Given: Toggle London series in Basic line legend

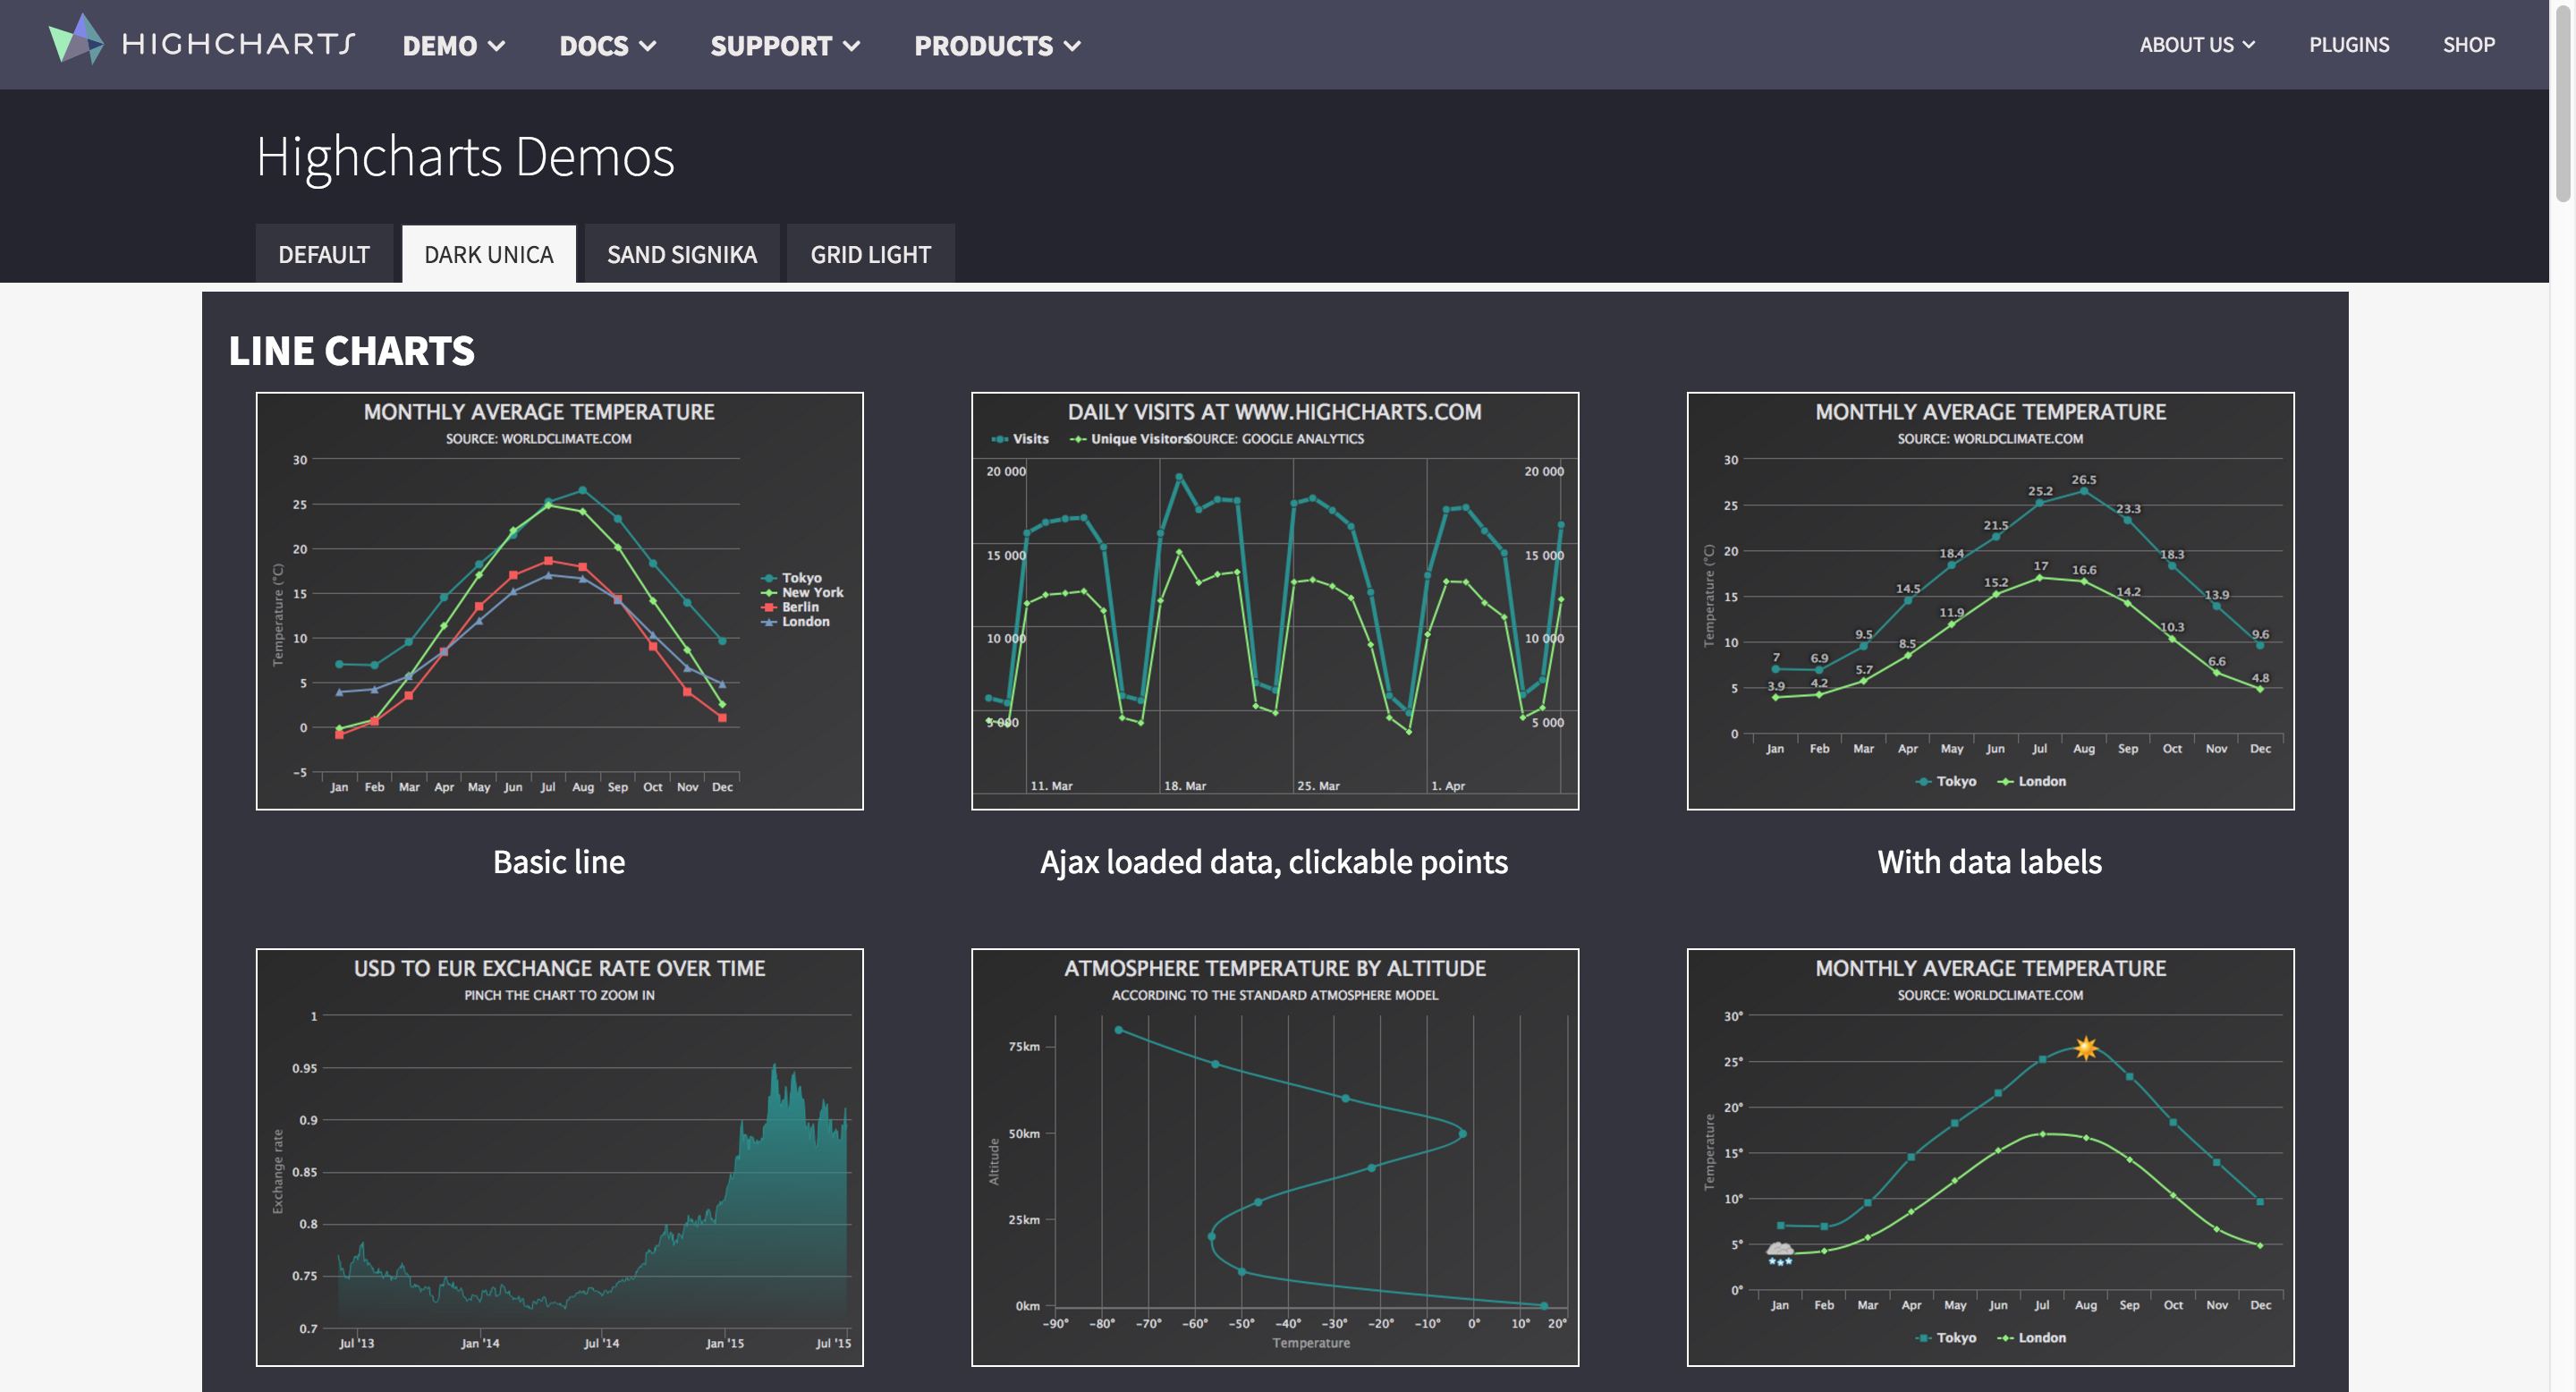Looking at the screenshot, I should pyautogui.click(x=796, y=621).
